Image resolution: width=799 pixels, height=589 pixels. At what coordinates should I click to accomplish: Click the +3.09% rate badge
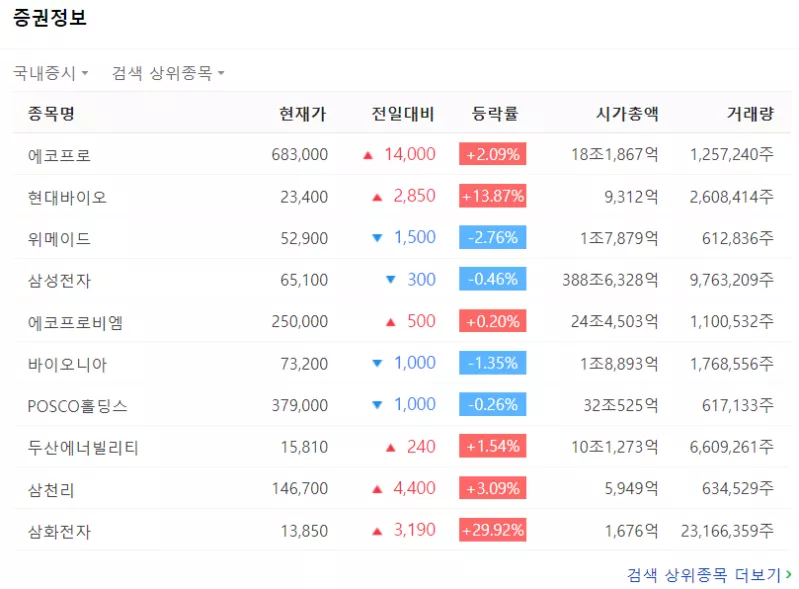pos(492,488)
